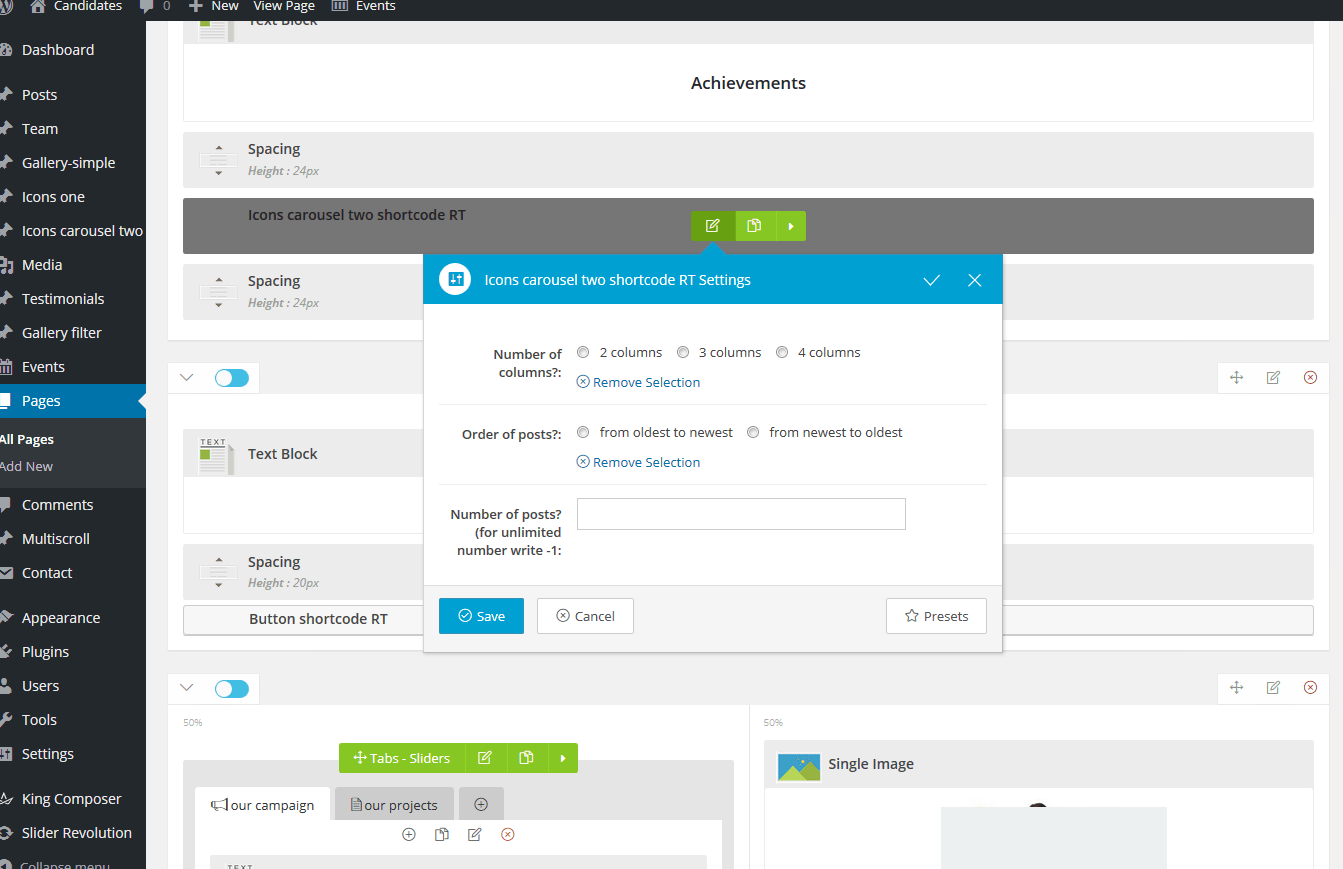Open Slider Revolution from the sidebar

coord(76,832)
